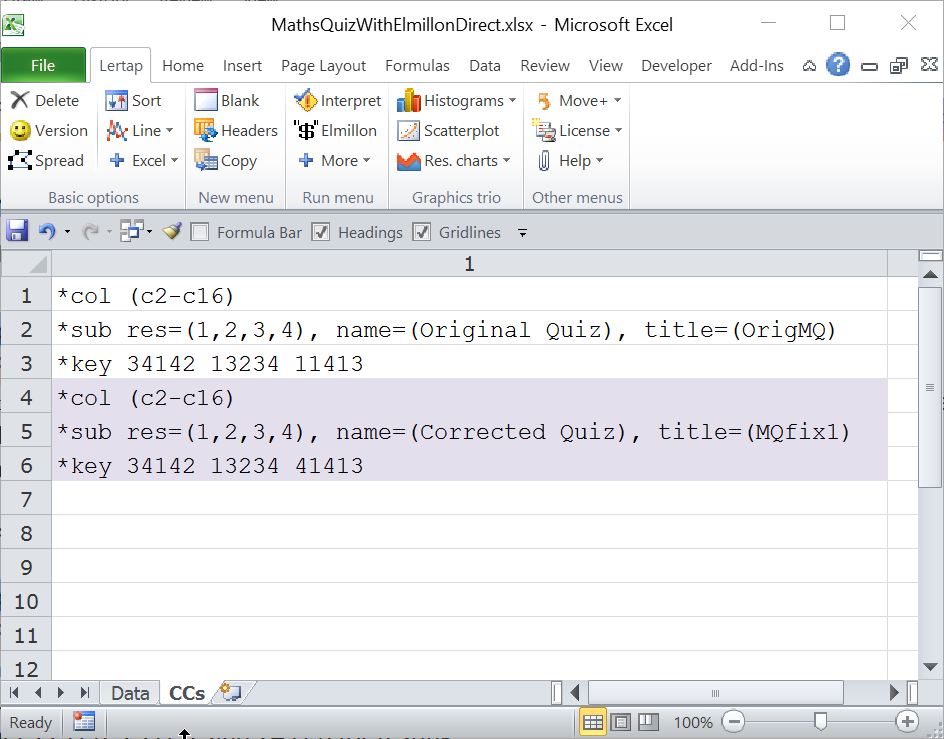The image size is (944, 739).
Task: Open the Page Layout tab
Action: pyautogui.click(x=323, y=66)
